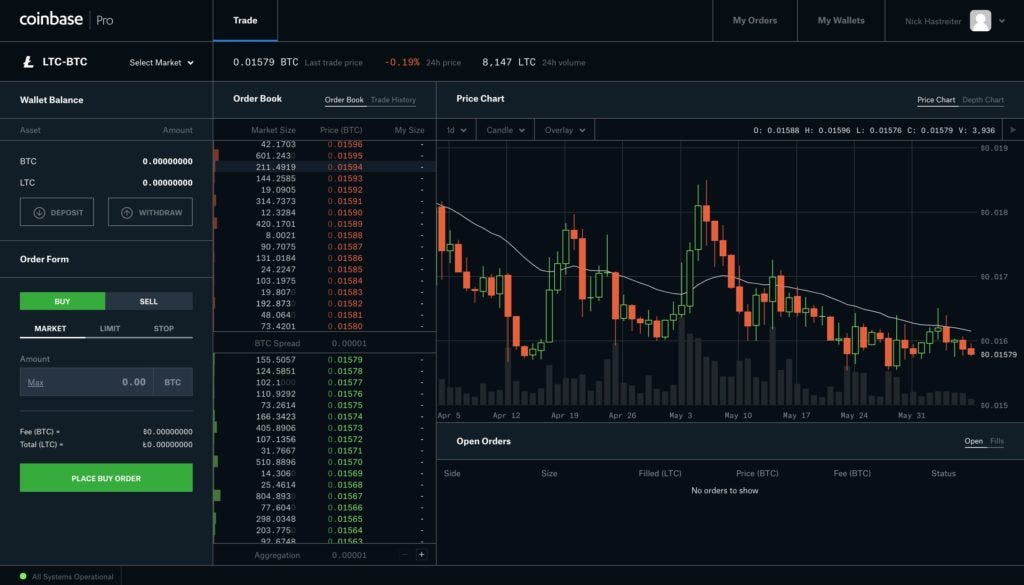Click the BTC wallet balance row
1024x585 pixels.
pos(106,161)
